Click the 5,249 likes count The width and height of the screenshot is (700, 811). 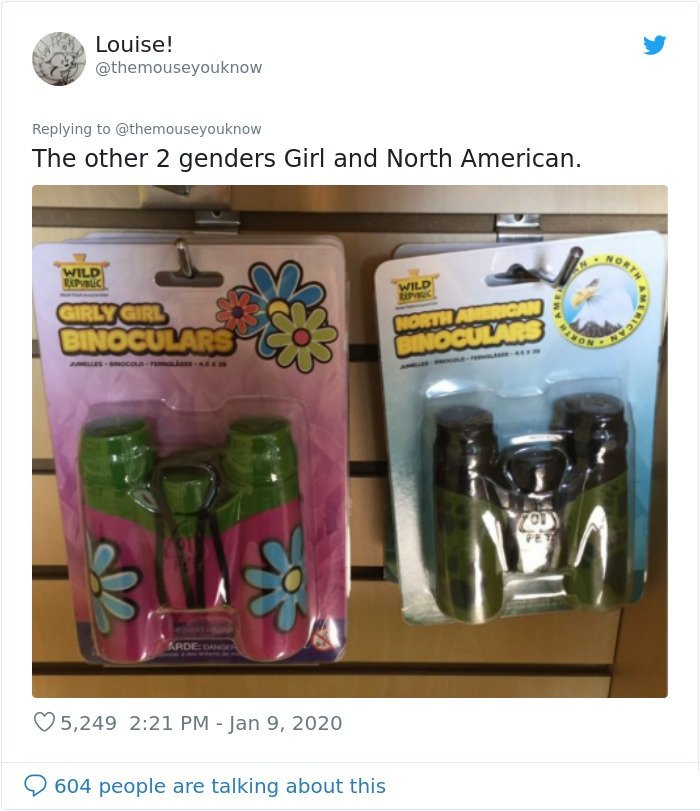pyautogui.click(x=88, y=723)
